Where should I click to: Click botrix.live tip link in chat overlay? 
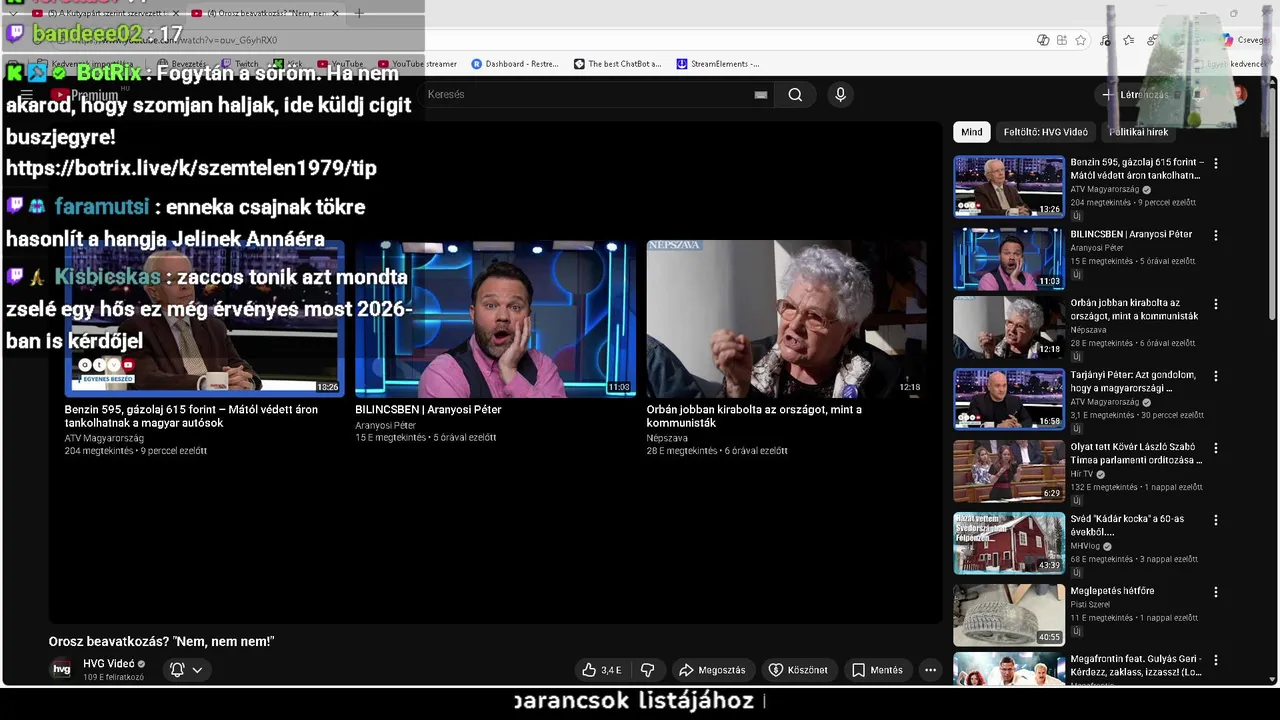pyautogui.click(x=191, y=168)
